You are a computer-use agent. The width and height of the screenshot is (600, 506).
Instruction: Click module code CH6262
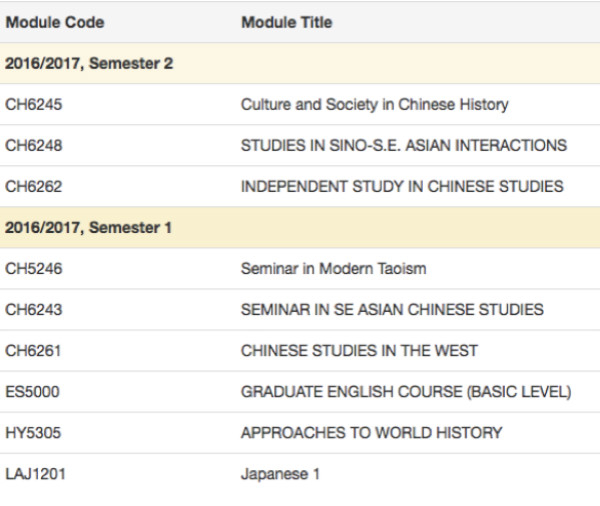(34, 186)
